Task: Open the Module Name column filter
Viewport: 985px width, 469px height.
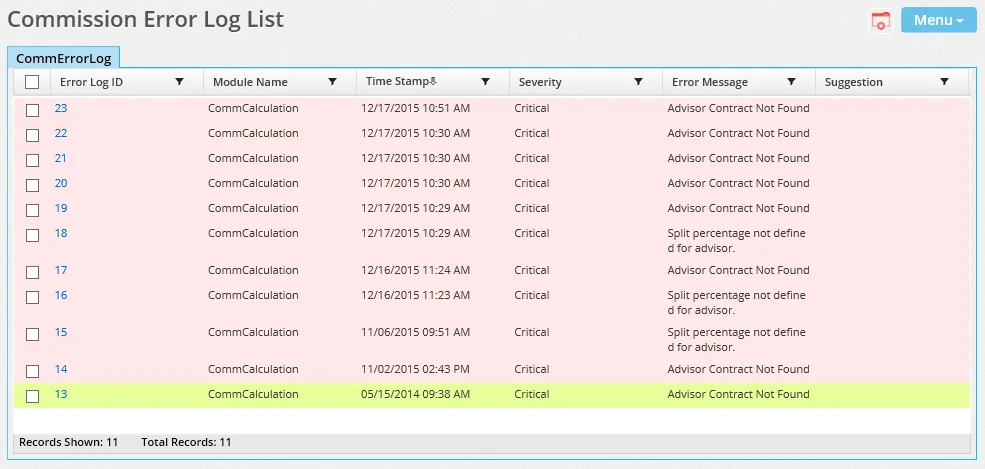Action: pyautogui.click(x=333, y=82)
